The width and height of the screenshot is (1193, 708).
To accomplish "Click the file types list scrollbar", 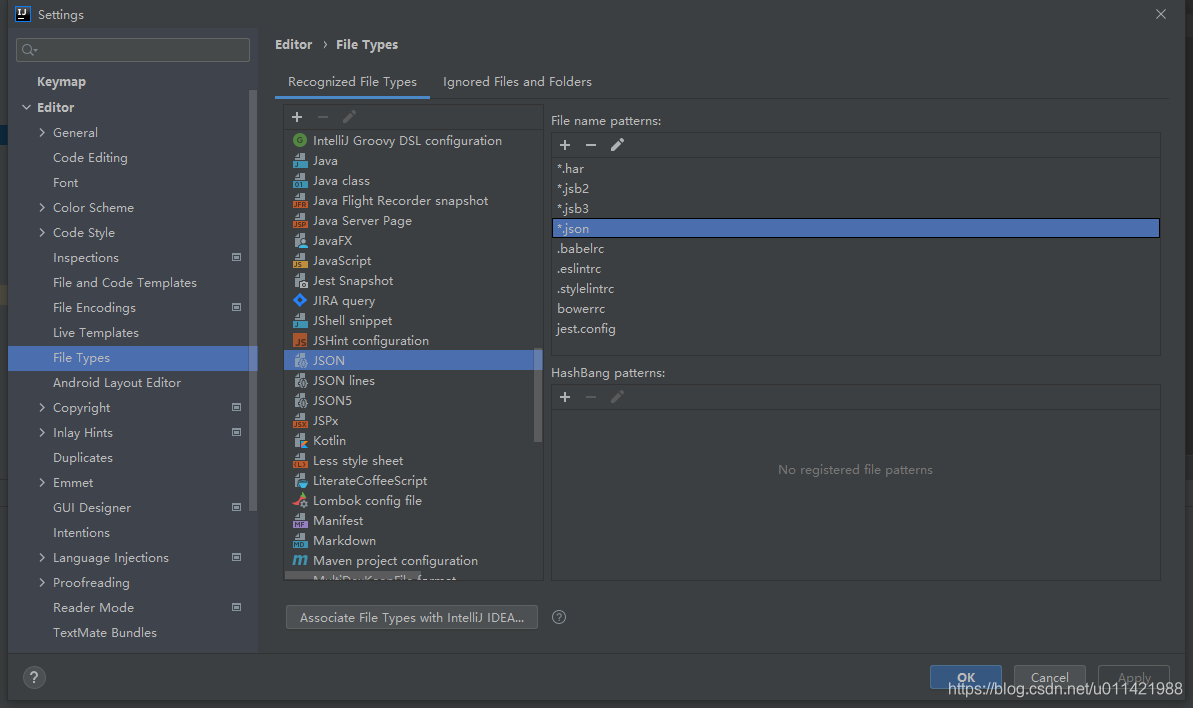I will 538,395.
